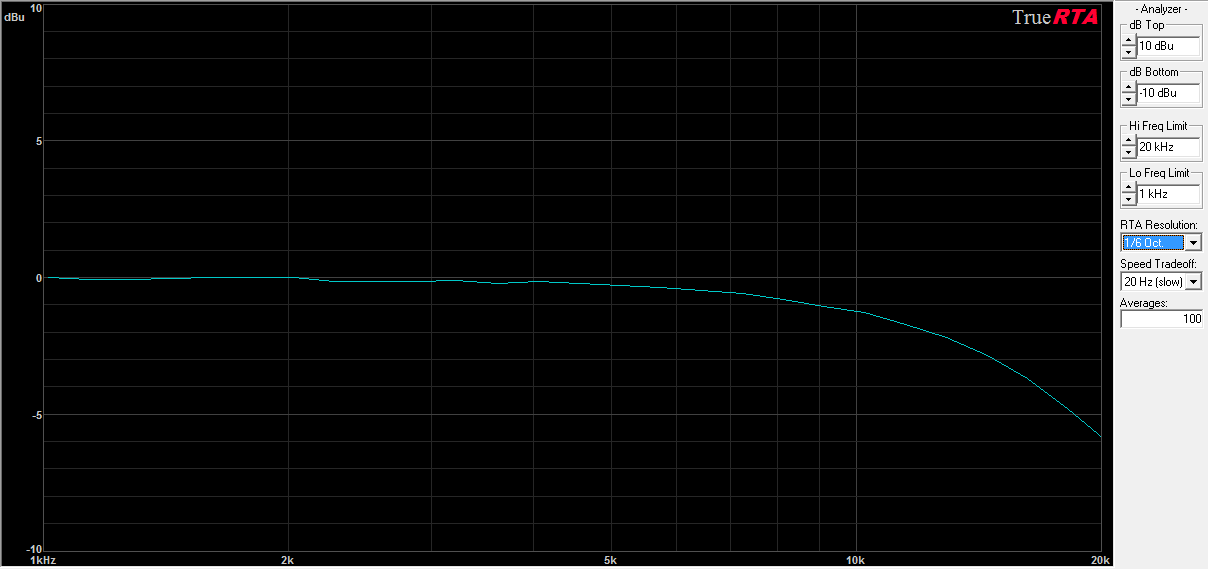The width and height of the screenshot is (1209, 569).
Task: Open the Speed Tradeoff dropdown
Action: (x=1193, y=282)
